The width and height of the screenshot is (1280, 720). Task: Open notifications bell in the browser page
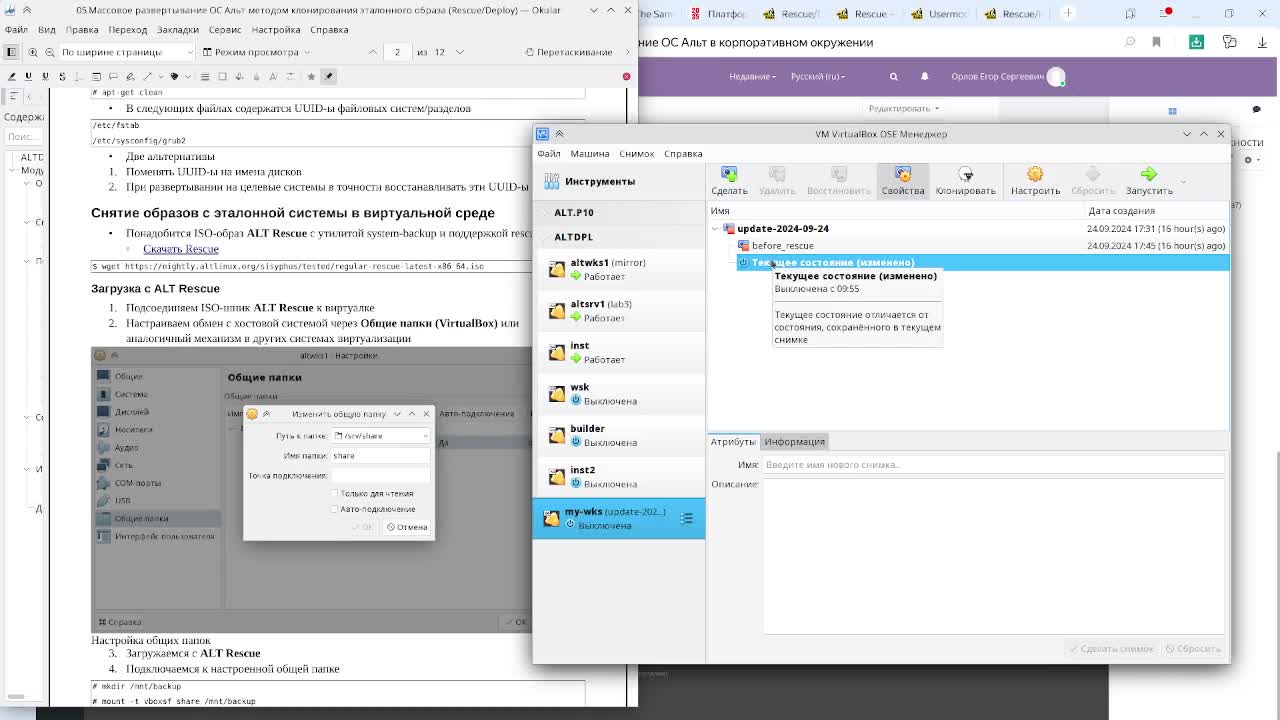pos(924,76)
